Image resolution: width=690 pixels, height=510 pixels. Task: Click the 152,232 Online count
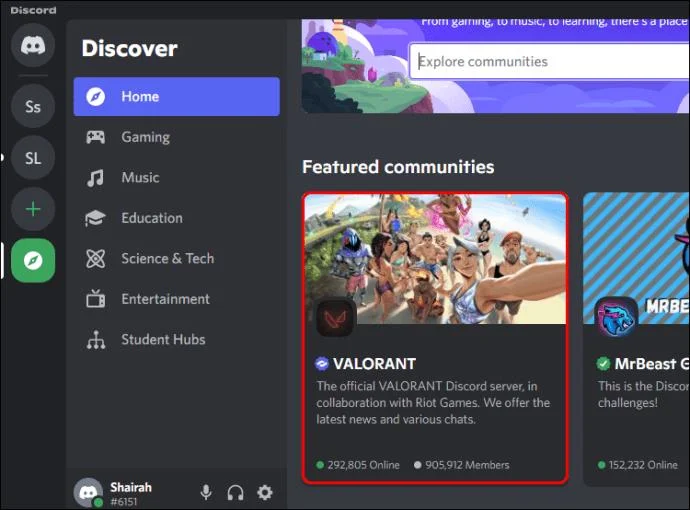(x=638, y=465)
